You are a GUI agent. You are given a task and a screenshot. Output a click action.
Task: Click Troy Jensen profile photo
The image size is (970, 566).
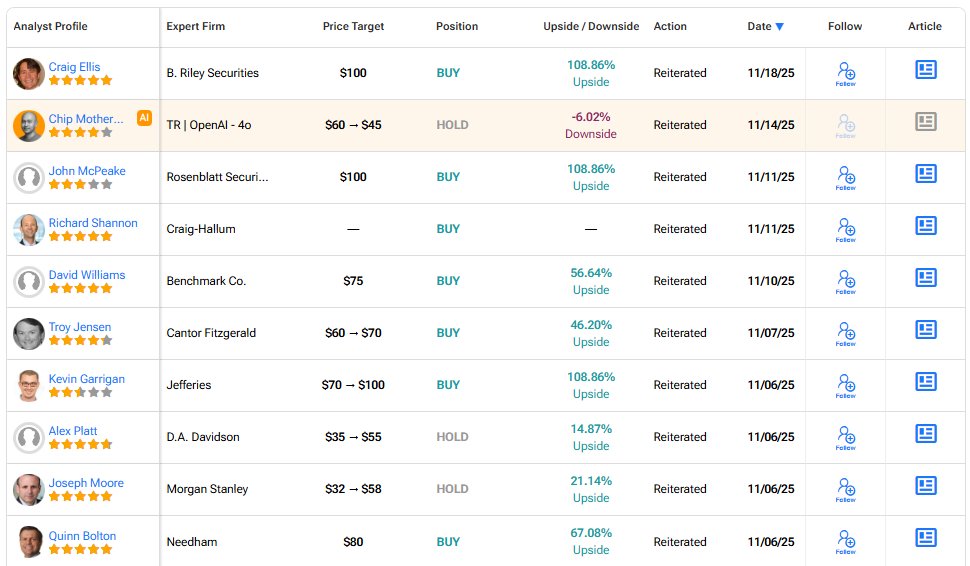(x=28, y=333)
